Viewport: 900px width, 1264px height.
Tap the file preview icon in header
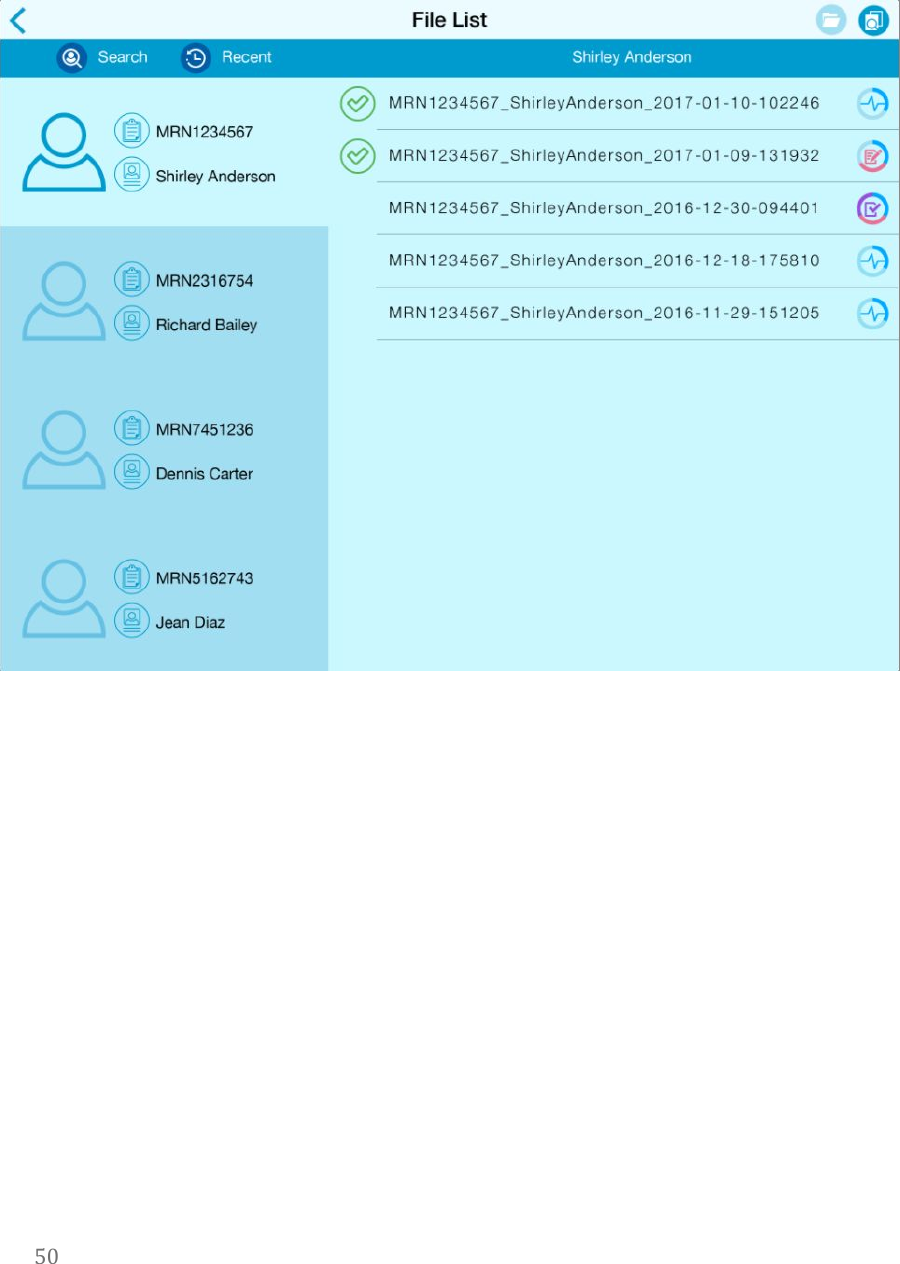873,20
